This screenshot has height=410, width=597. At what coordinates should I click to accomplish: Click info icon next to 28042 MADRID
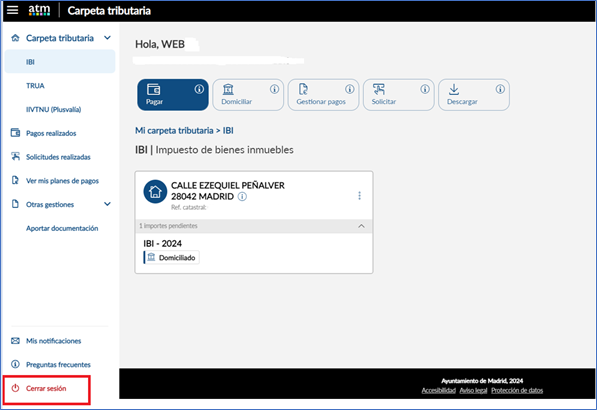tap(242, 196)
